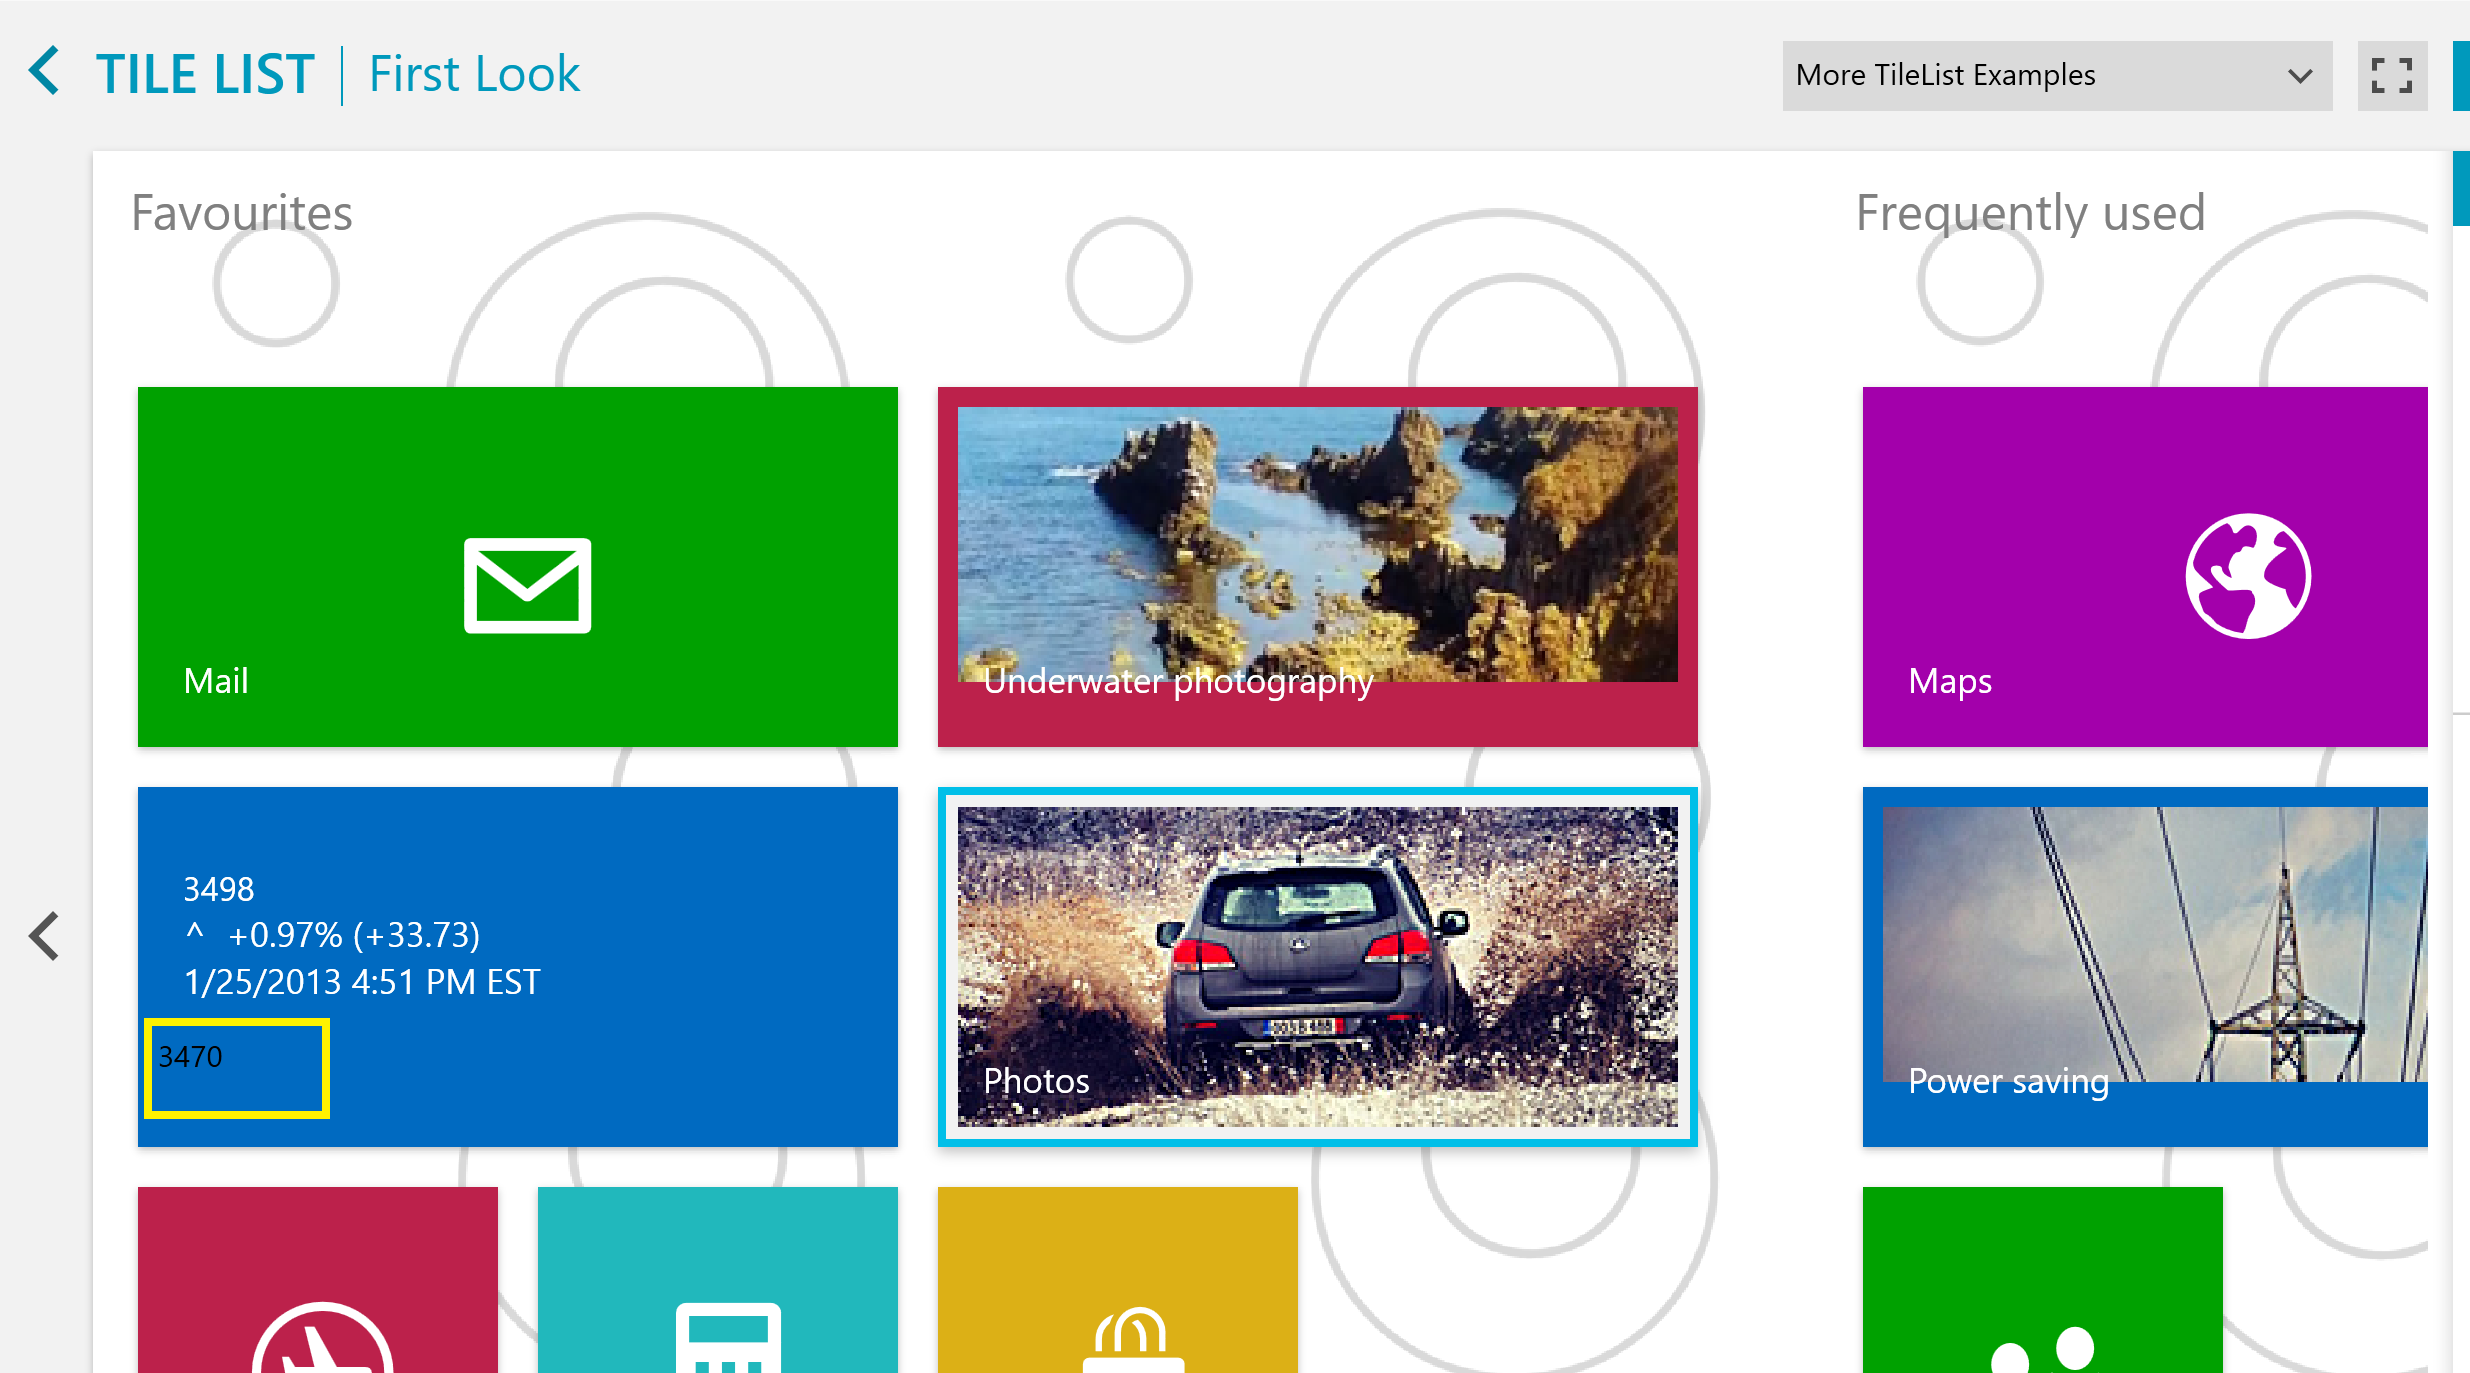This screenshot has height=1373, width=2470.
Task: Click the back arrow next to TILE LIST
Action: pyautogui.click(x=45, y=73)
